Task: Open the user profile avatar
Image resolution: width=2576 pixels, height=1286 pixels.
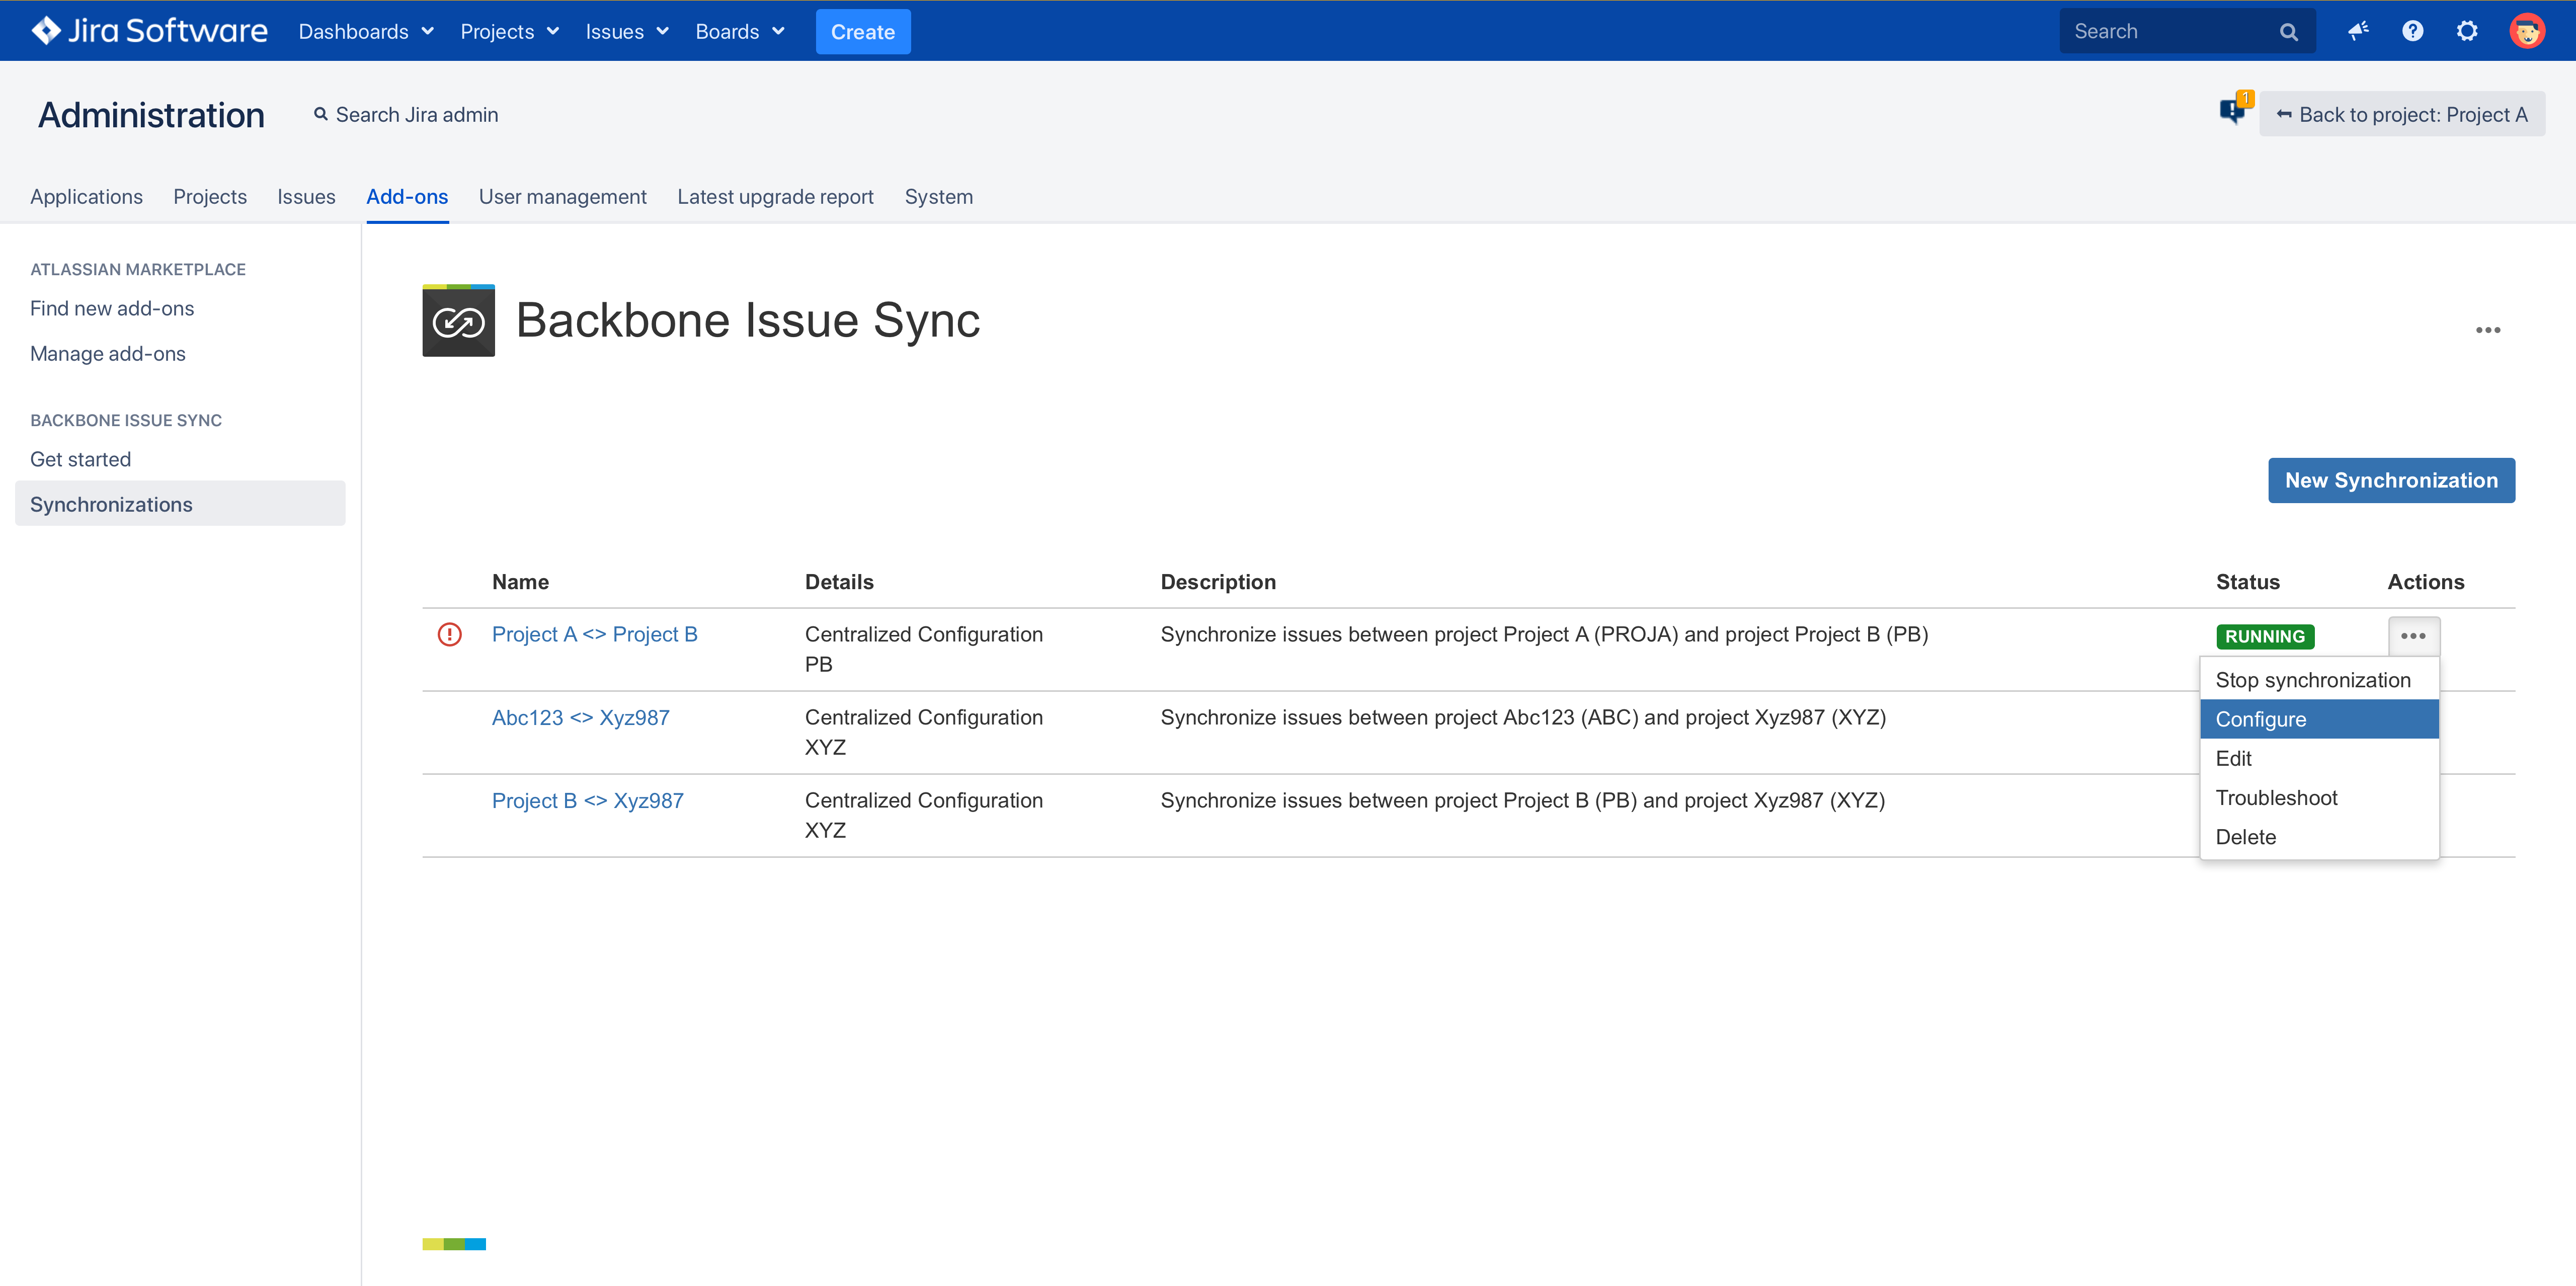Action: pyautogui.click(x=2527, y=31)
